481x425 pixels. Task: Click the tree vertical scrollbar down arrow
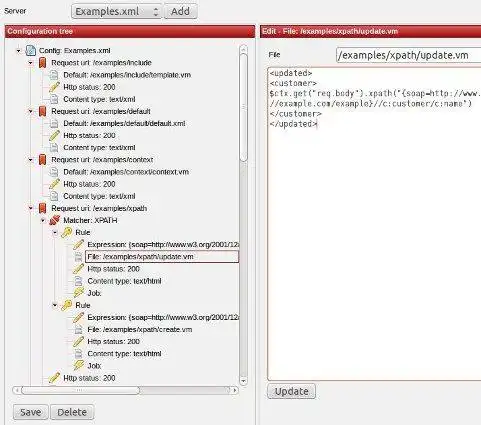[243, 381]
